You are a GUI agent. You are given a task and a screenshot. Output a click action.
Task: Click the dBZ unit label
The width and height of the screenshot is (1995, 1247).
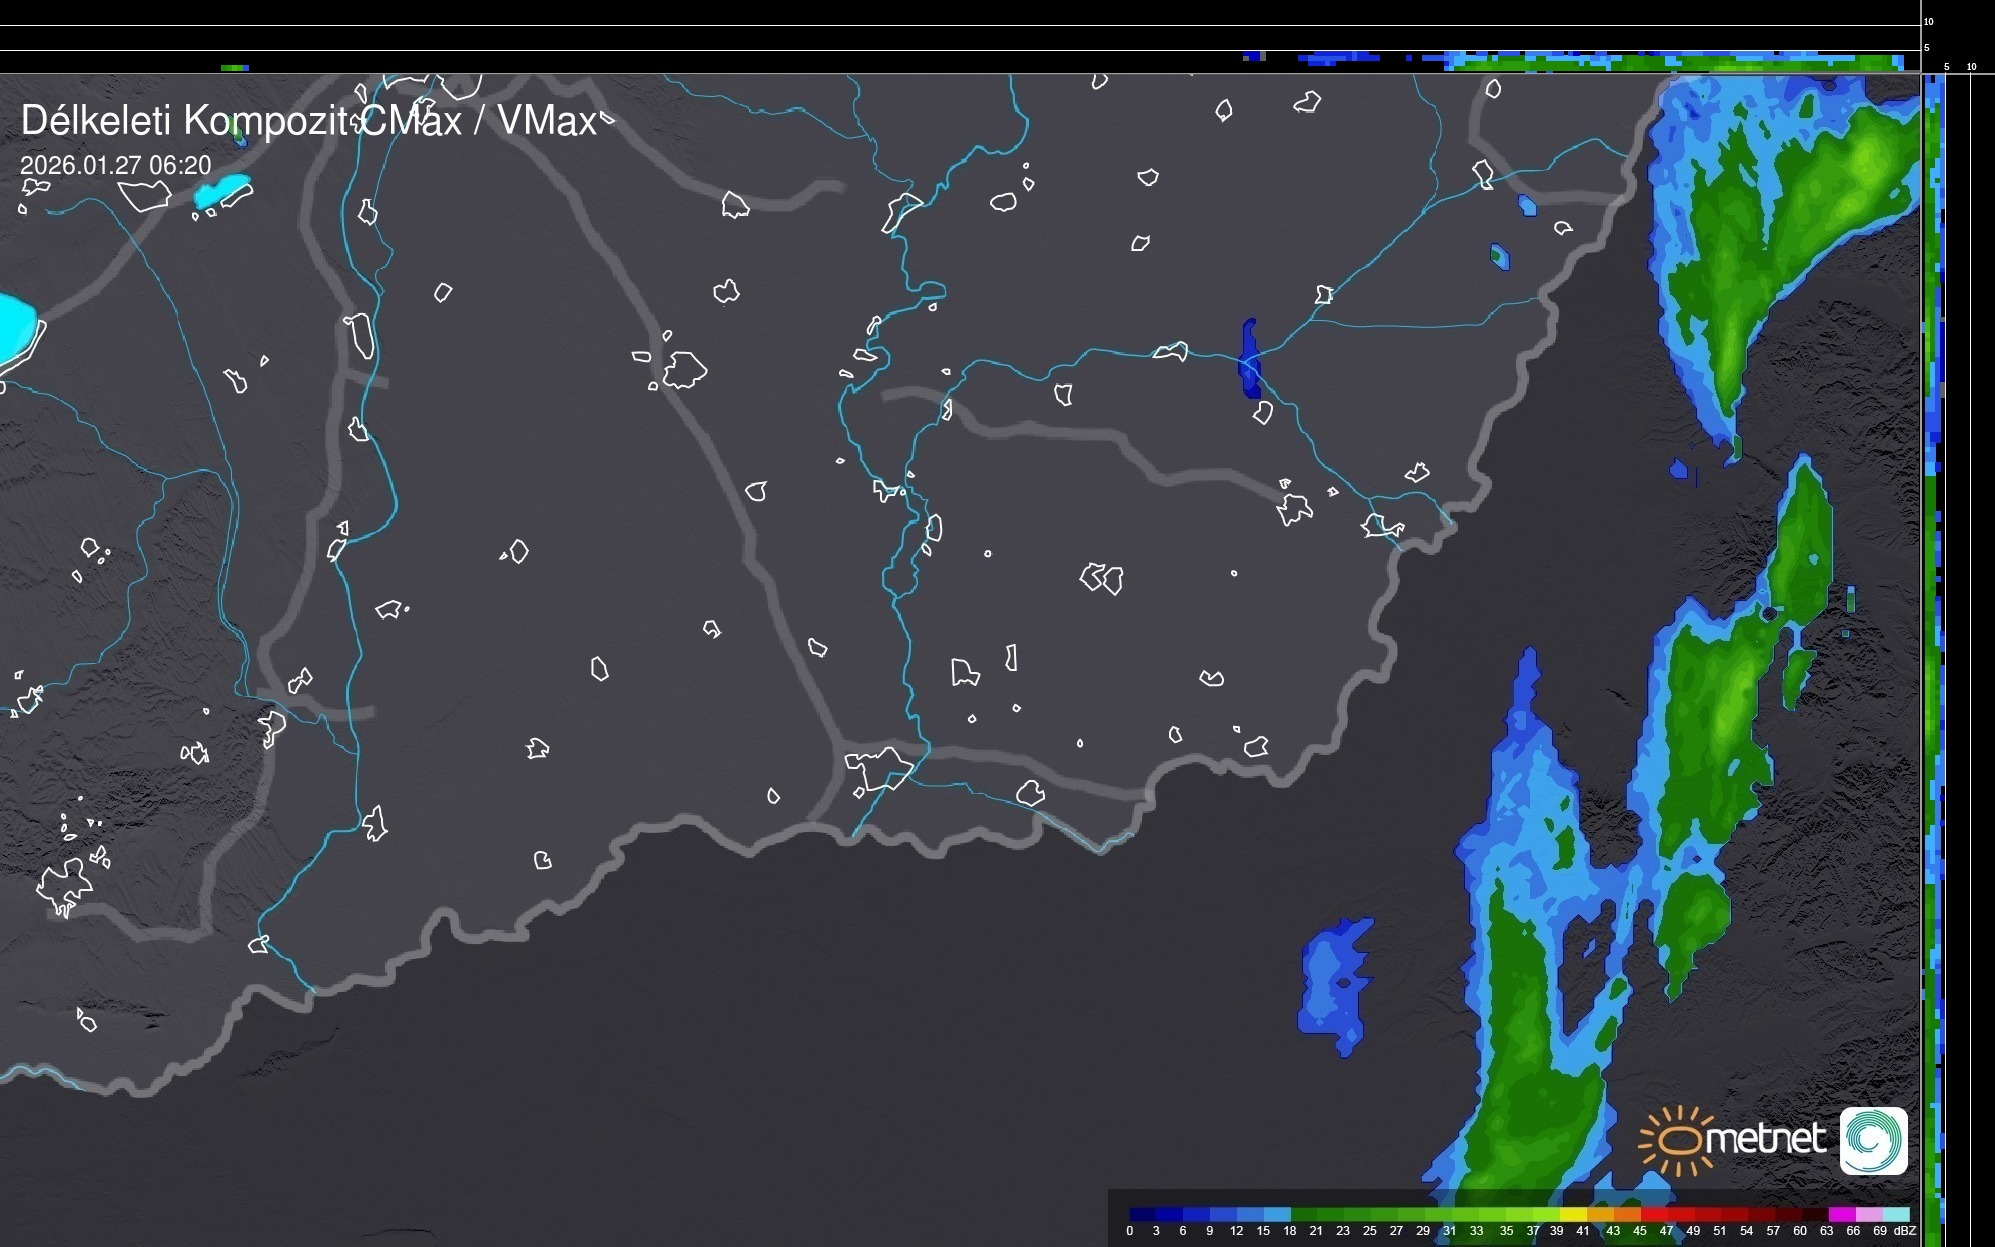(x=1904, y=1231)
